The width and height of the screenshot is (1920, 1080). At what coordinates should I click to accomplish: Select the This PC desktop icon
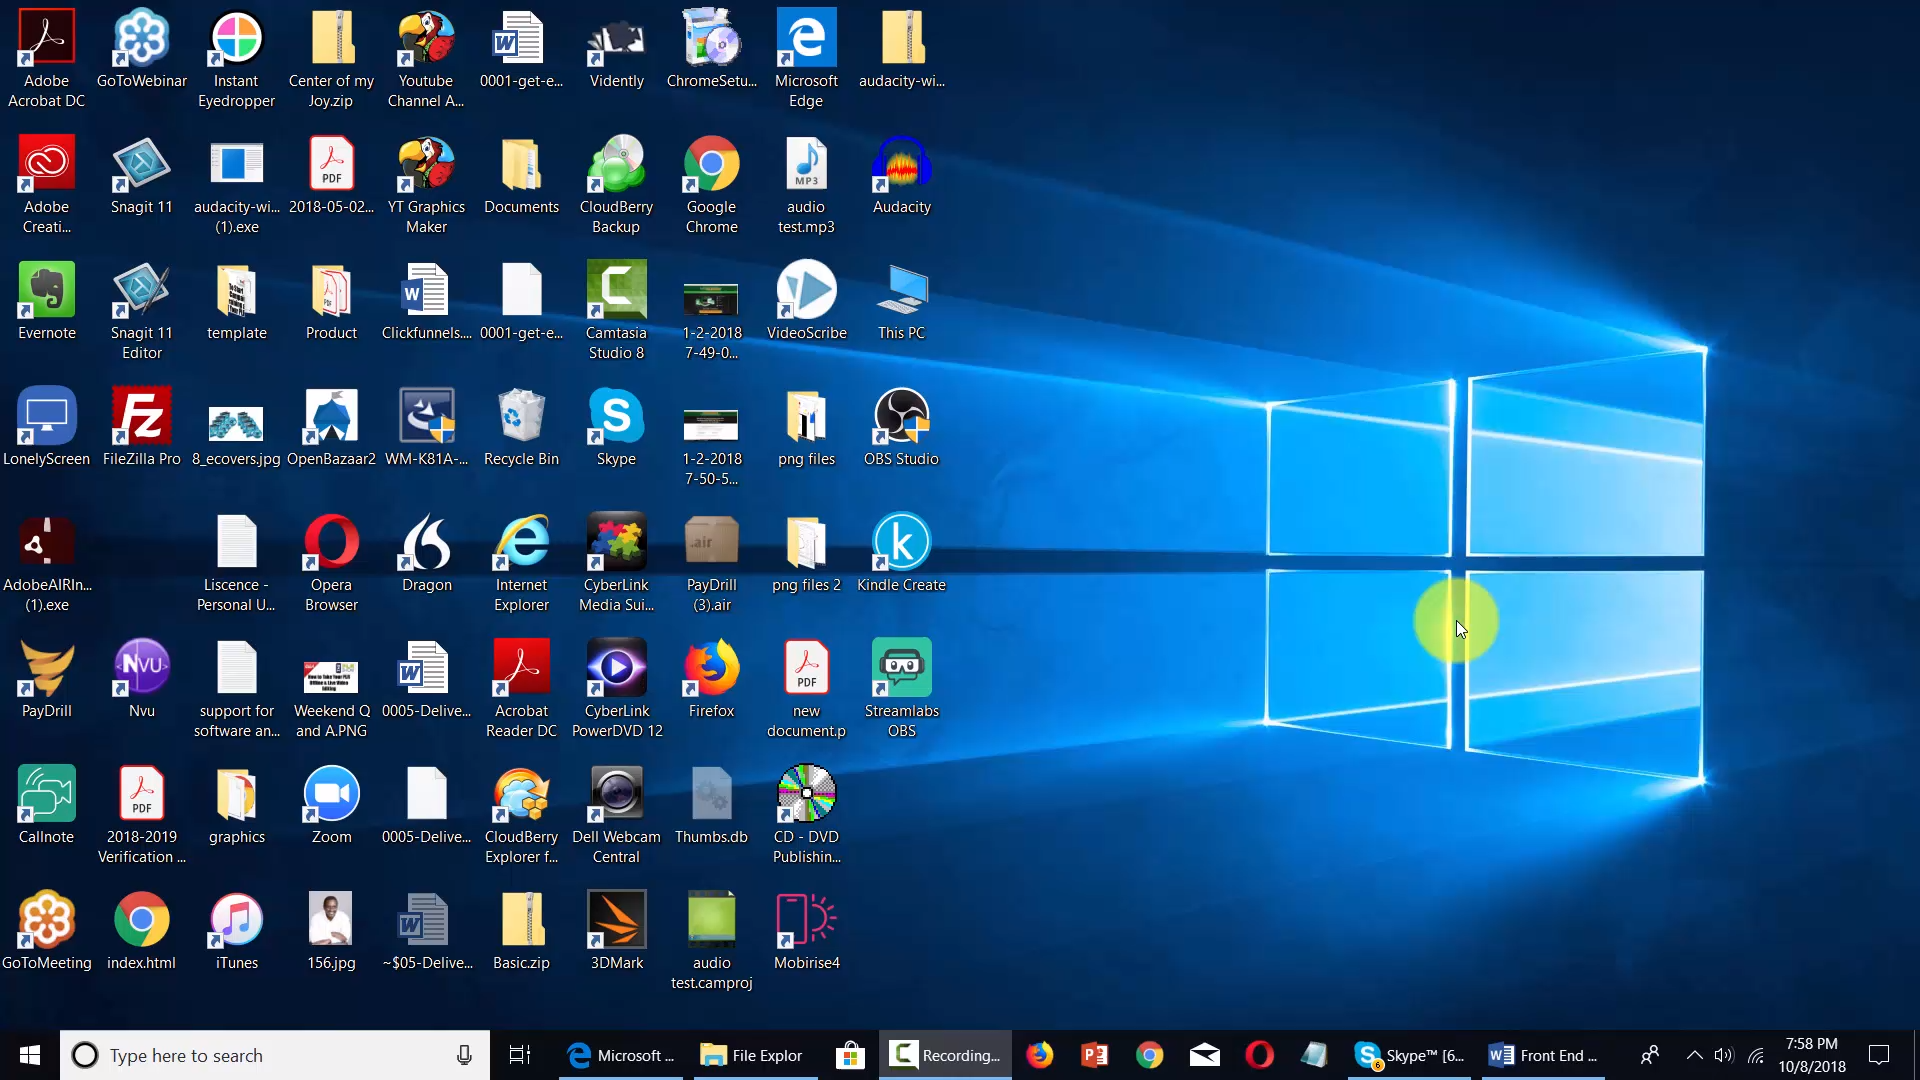click(x=901, y=300)
